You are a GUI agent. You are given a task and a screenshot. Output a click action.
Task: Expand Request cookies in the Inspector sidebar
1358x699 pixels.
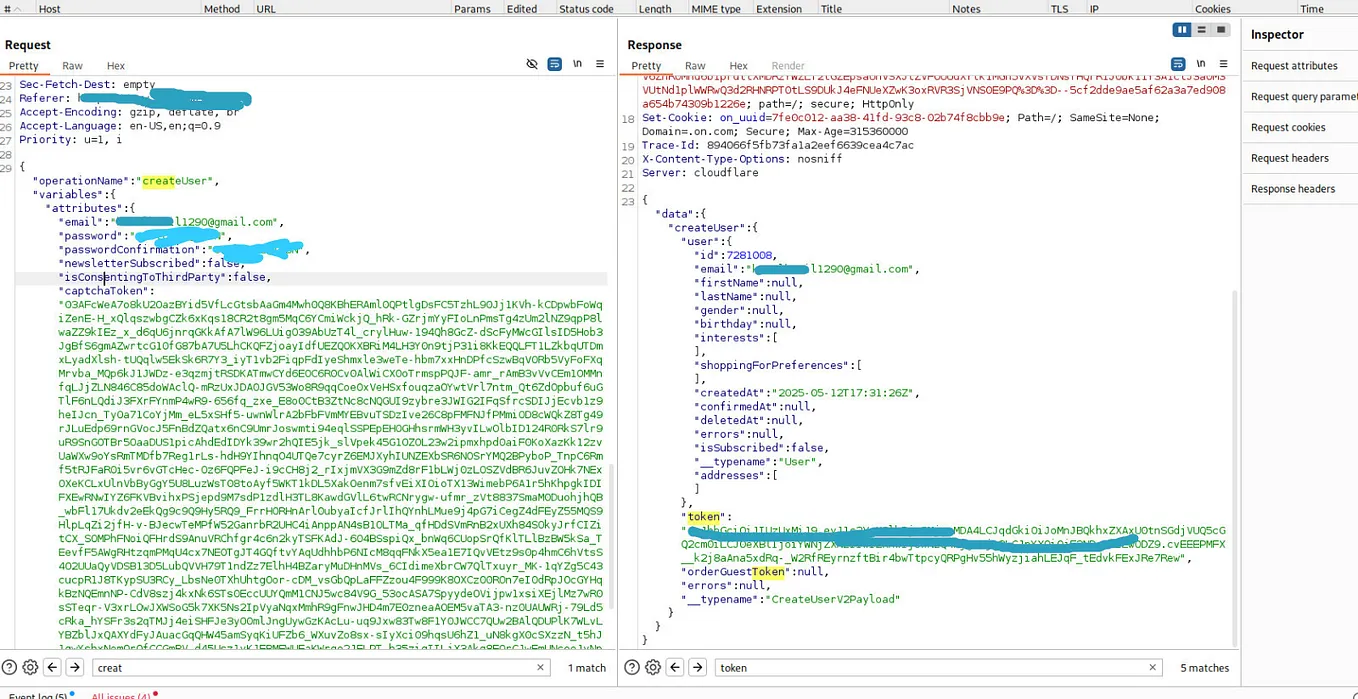(1287, 126)
